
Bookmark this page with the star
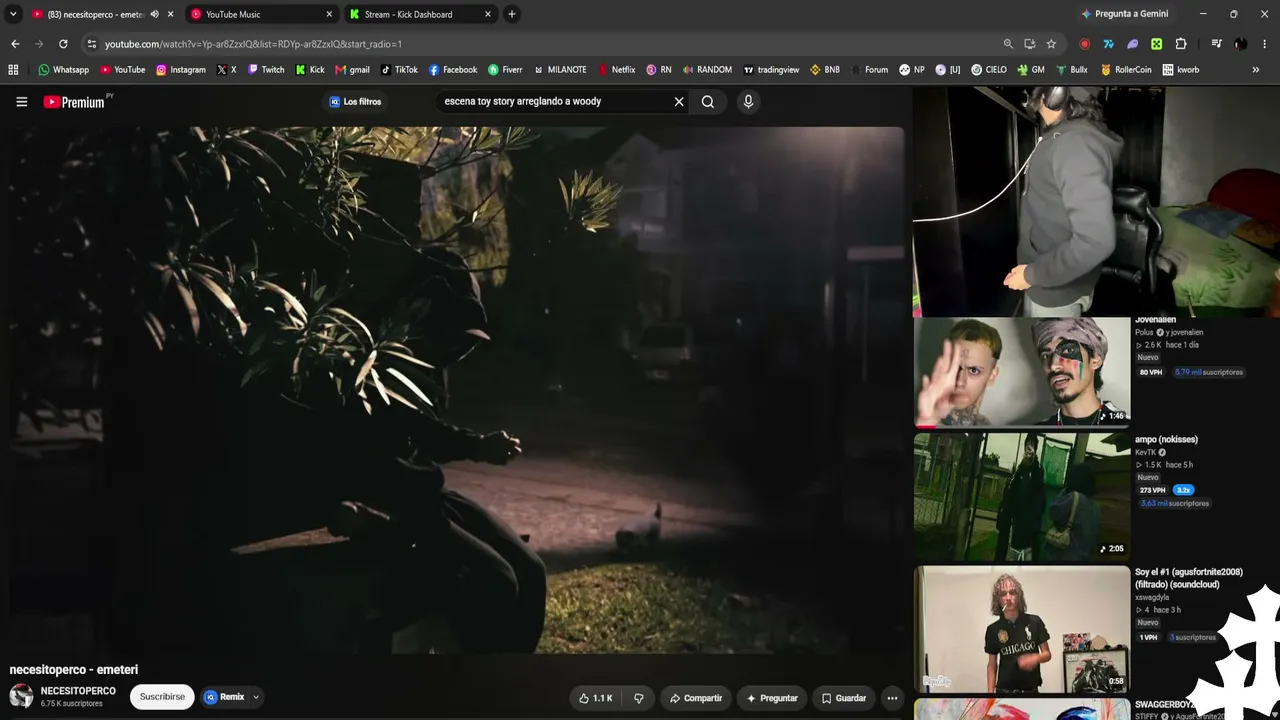tap(1051, 44)
